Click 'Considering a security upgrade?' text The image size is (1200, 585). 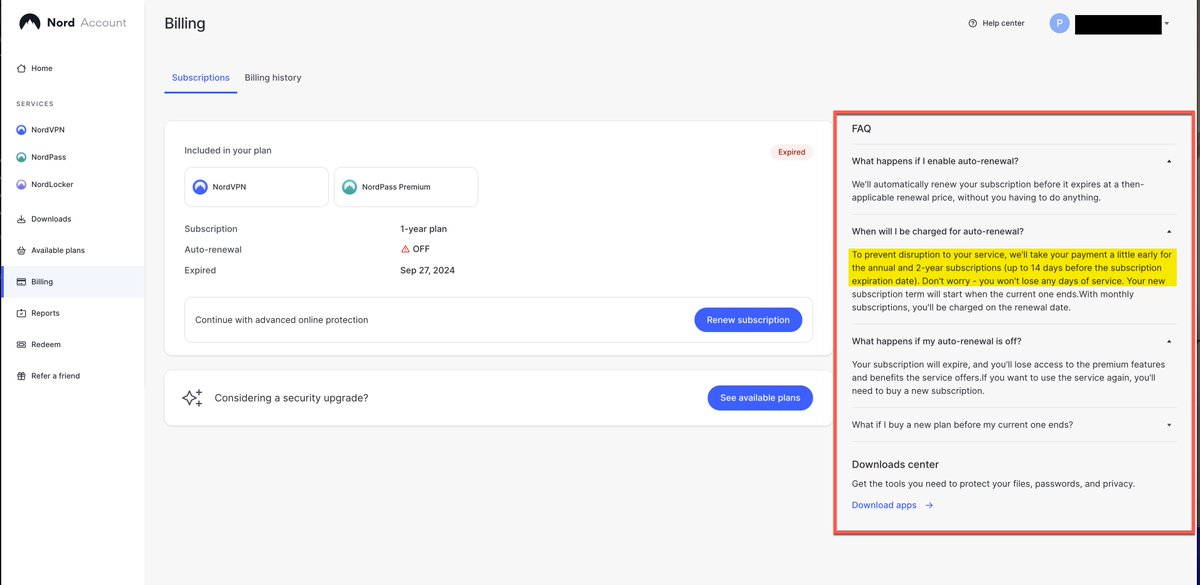(291, 398)
